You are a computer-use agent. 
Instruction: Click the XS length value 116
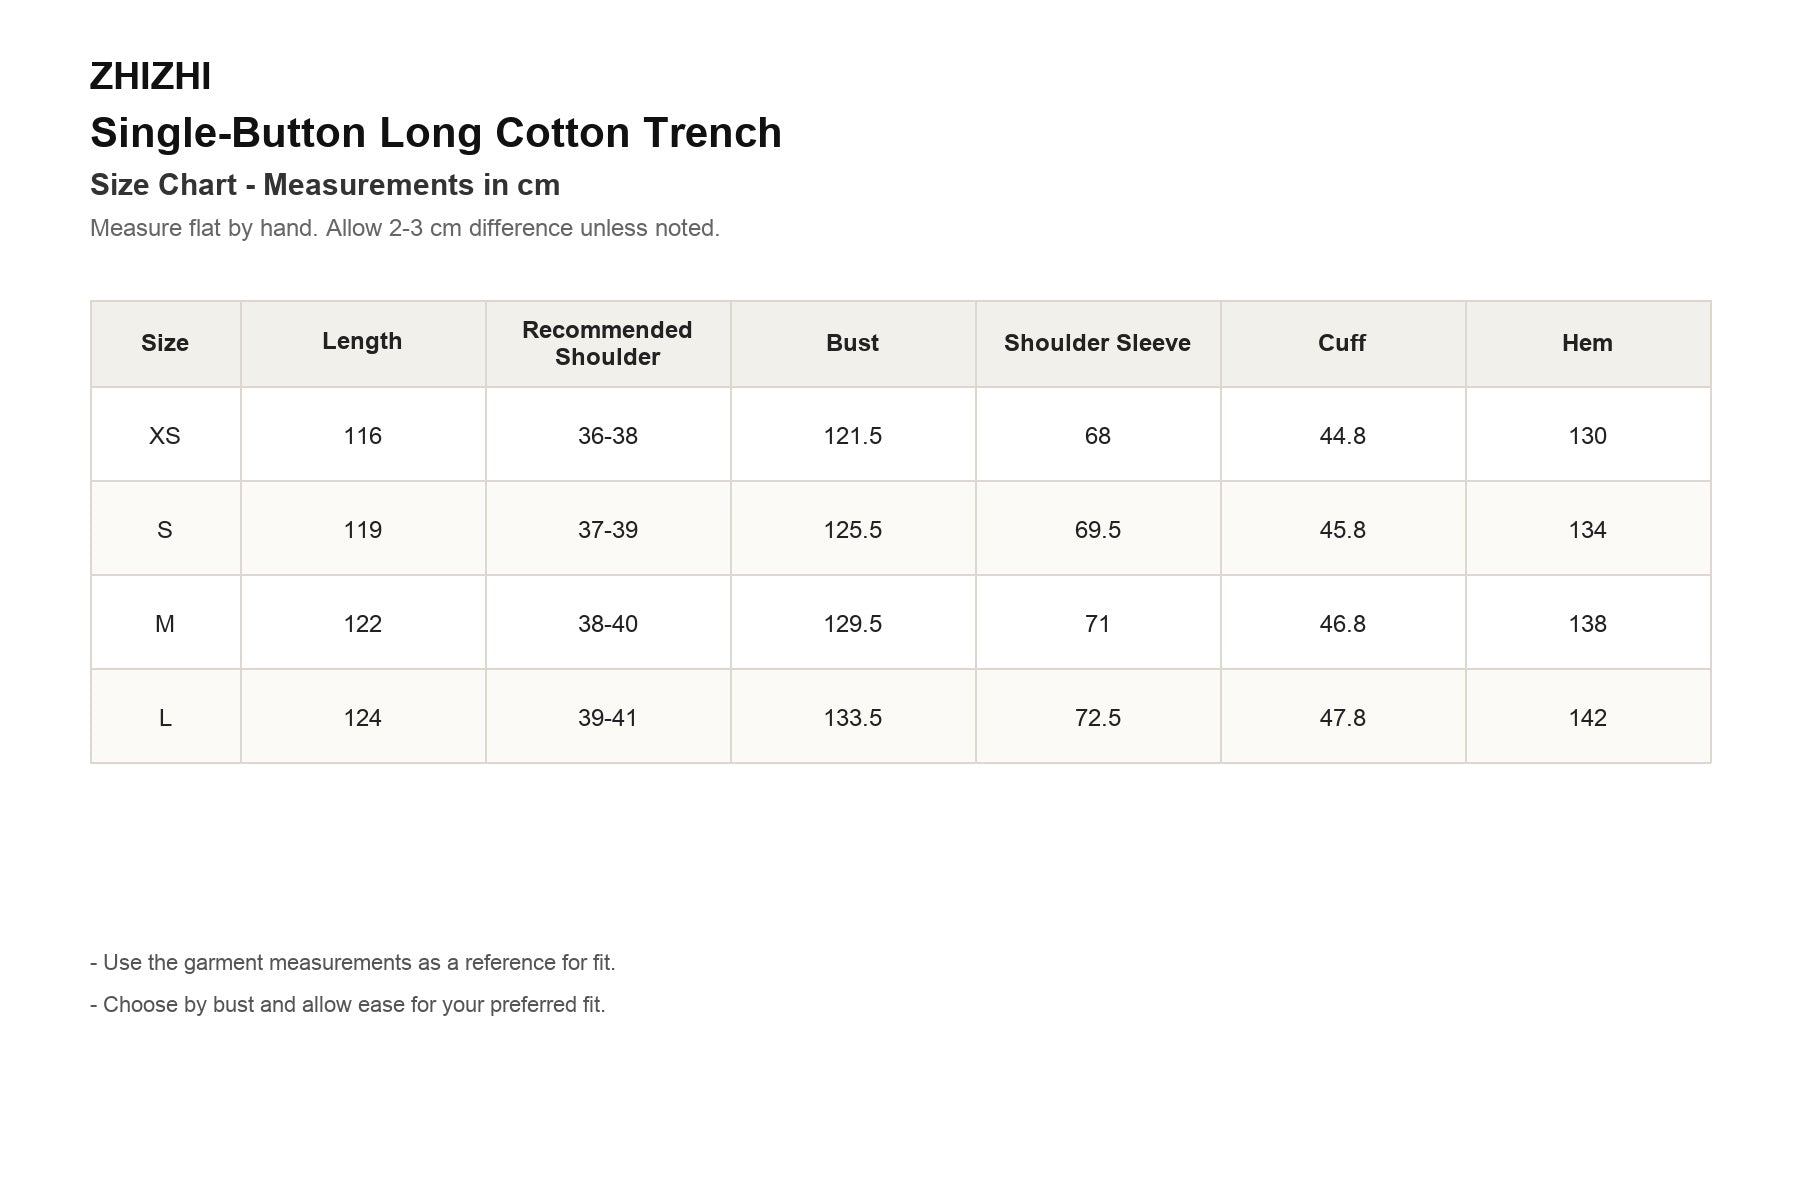[362, 436]
